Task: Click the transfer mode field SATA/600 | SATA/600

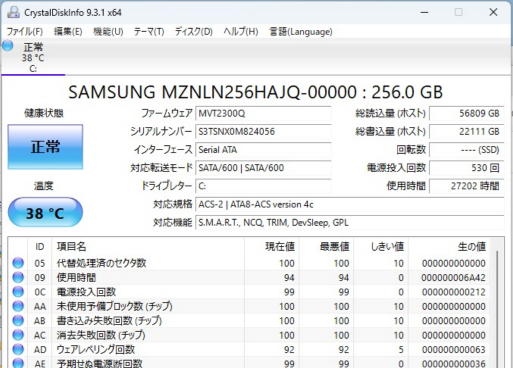Action: (263, 168)
